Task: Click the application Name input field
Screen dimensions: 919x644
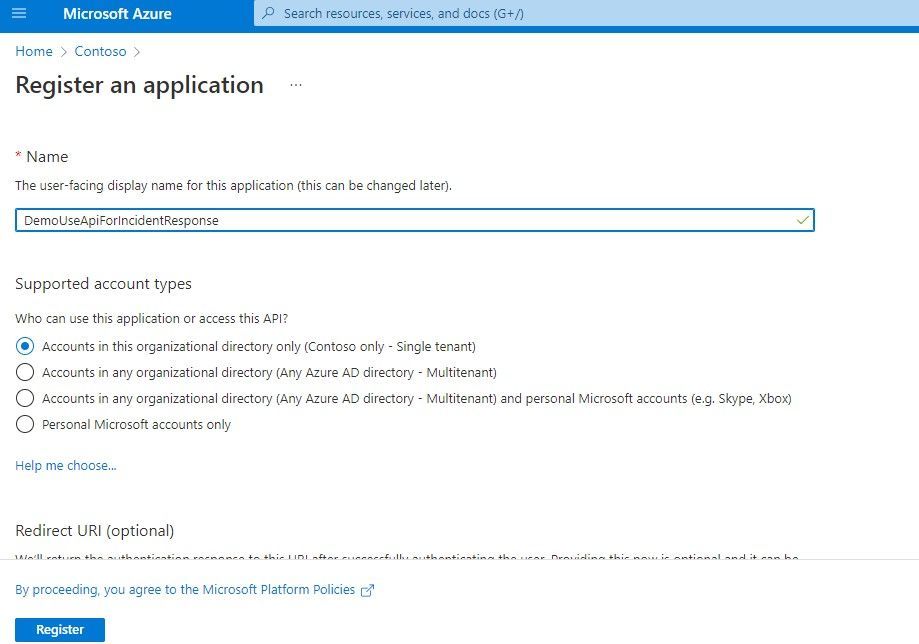Action: click(x=414, y=220)
